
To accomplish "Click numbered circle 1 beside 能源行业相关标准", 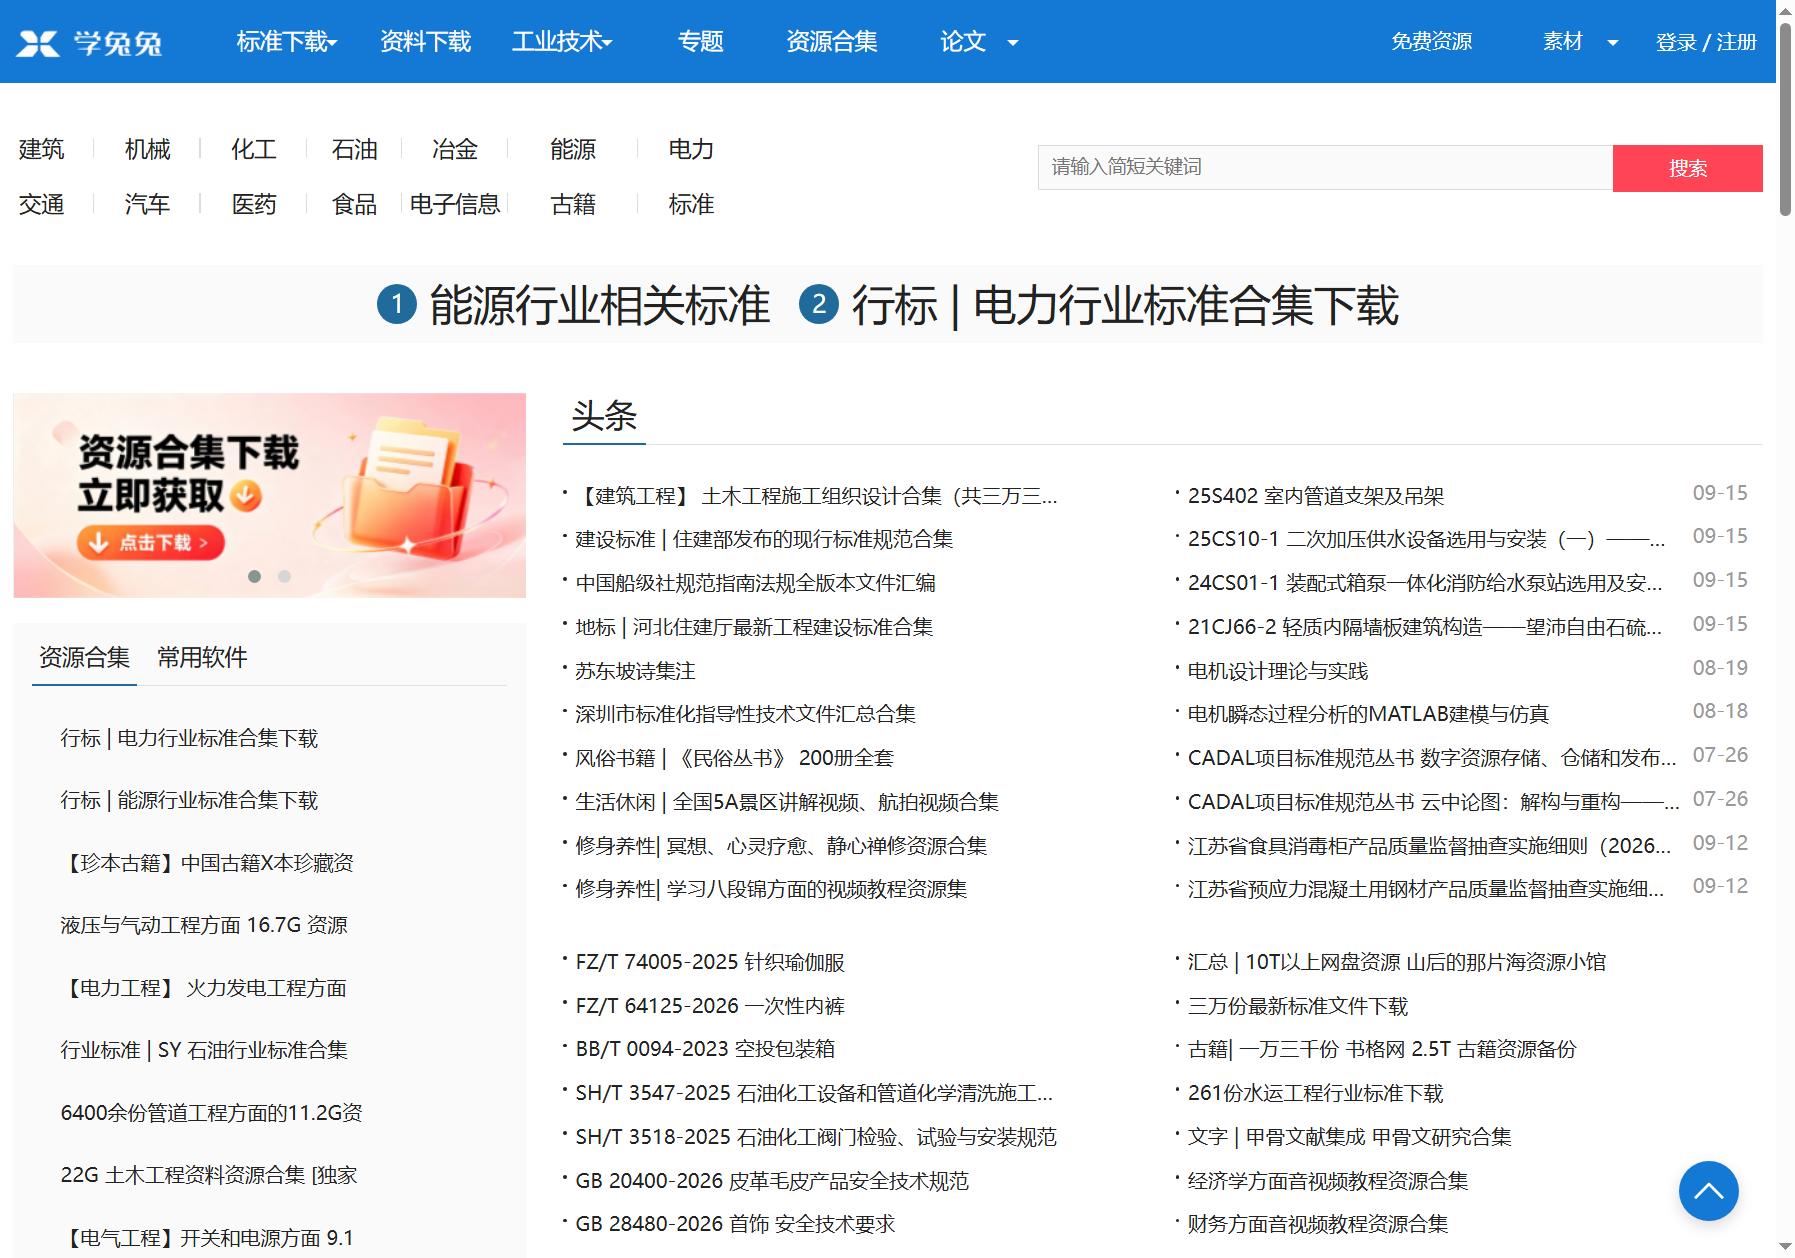I will point(396,304).
